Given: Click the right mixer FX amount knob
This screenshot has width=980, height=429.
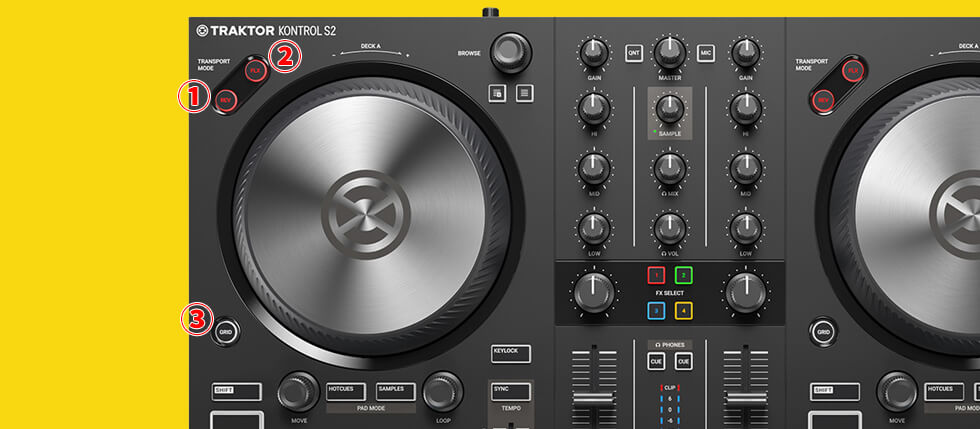Looking at the screenshot, I should click(x=746, y=293).
